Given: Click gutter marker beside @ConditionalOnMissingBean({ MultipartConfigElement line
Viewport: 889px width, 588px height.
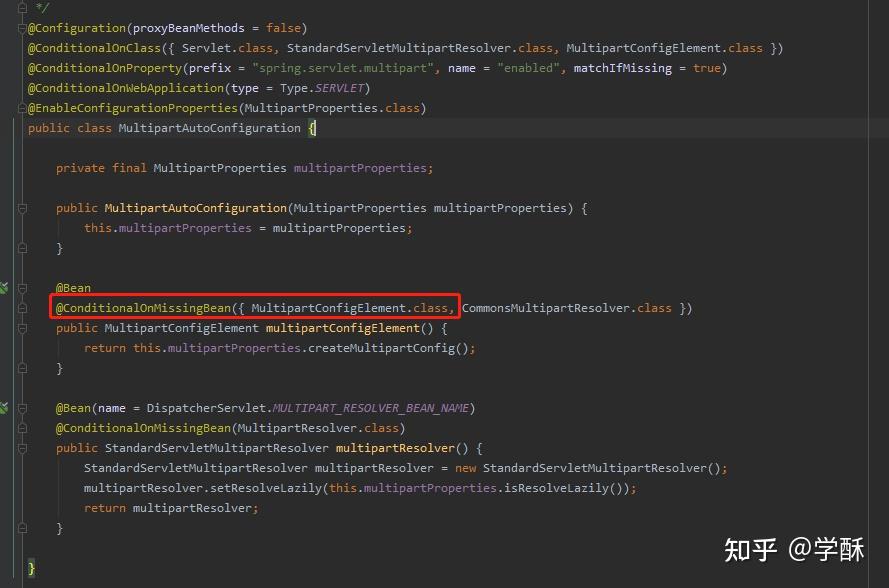Looking at the screenshot, I should (22, 308).
